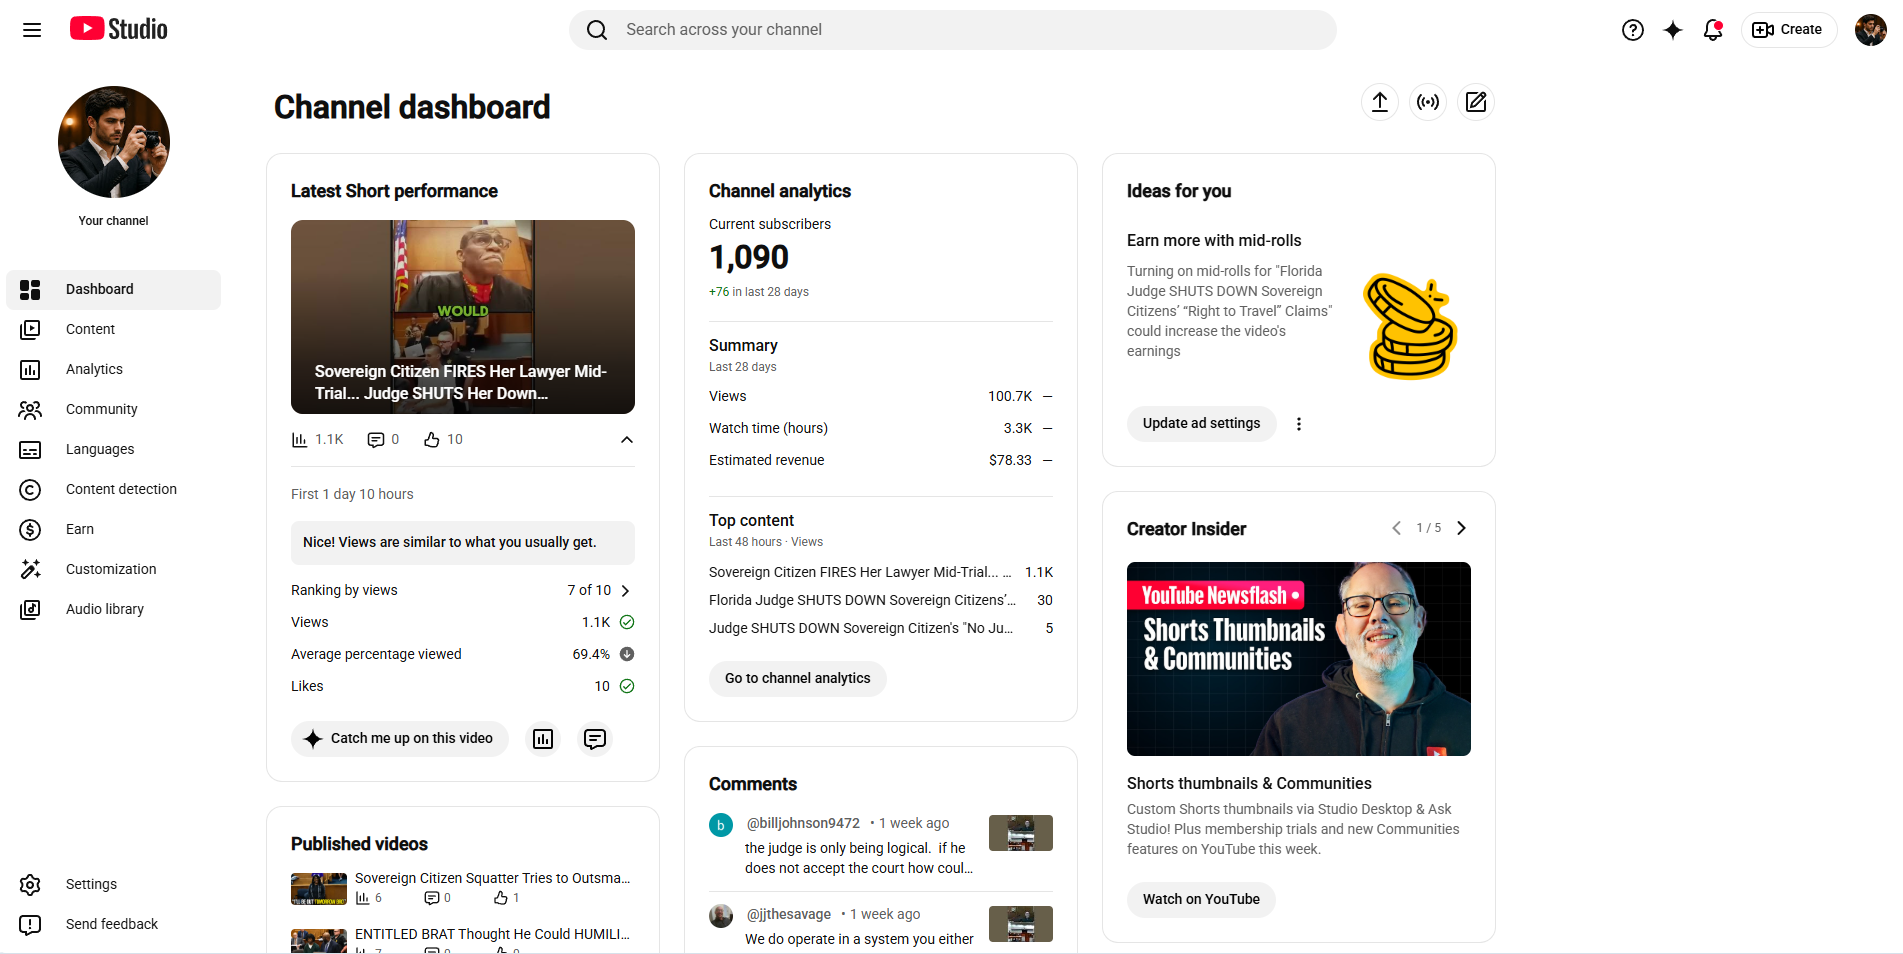This screenshot has height=954, width=1903.
Task: Open video thumbnail beside jjthesavage's comment
Action: click(x=1021, y=924)
